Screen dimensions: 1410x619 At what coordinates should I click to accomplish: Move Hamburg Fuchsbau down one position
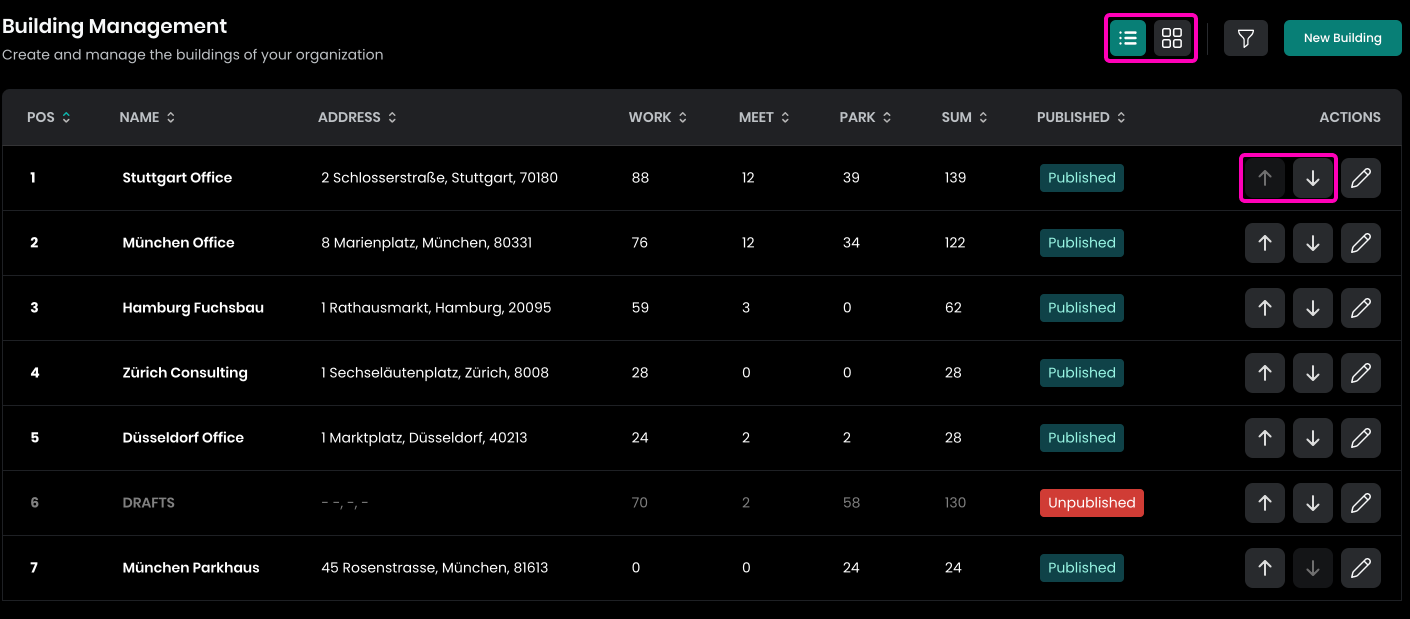pyautogui.click(x=1312, y=308)
